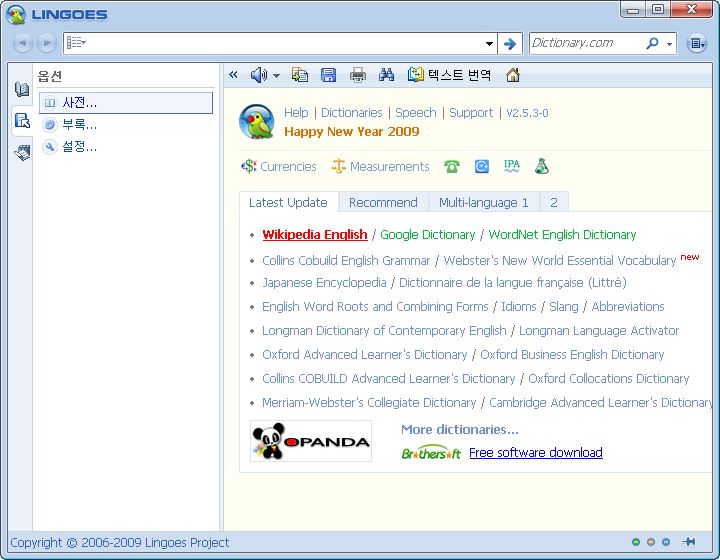Image resolution: width=720 pixels, height=560 pixels.
Task: Open Merriam-Webster's Collegiate Dictionary
Action: pos(369,403)
